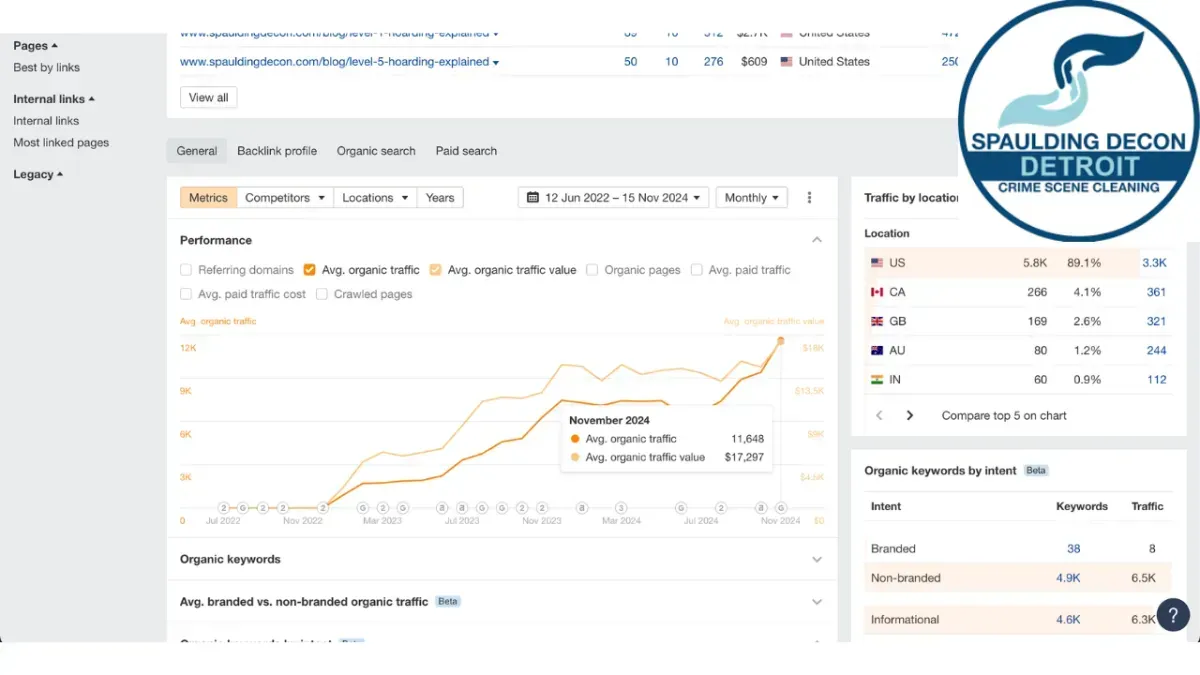
Task: Switch to the Paid search tab
Action: [466, 151]
